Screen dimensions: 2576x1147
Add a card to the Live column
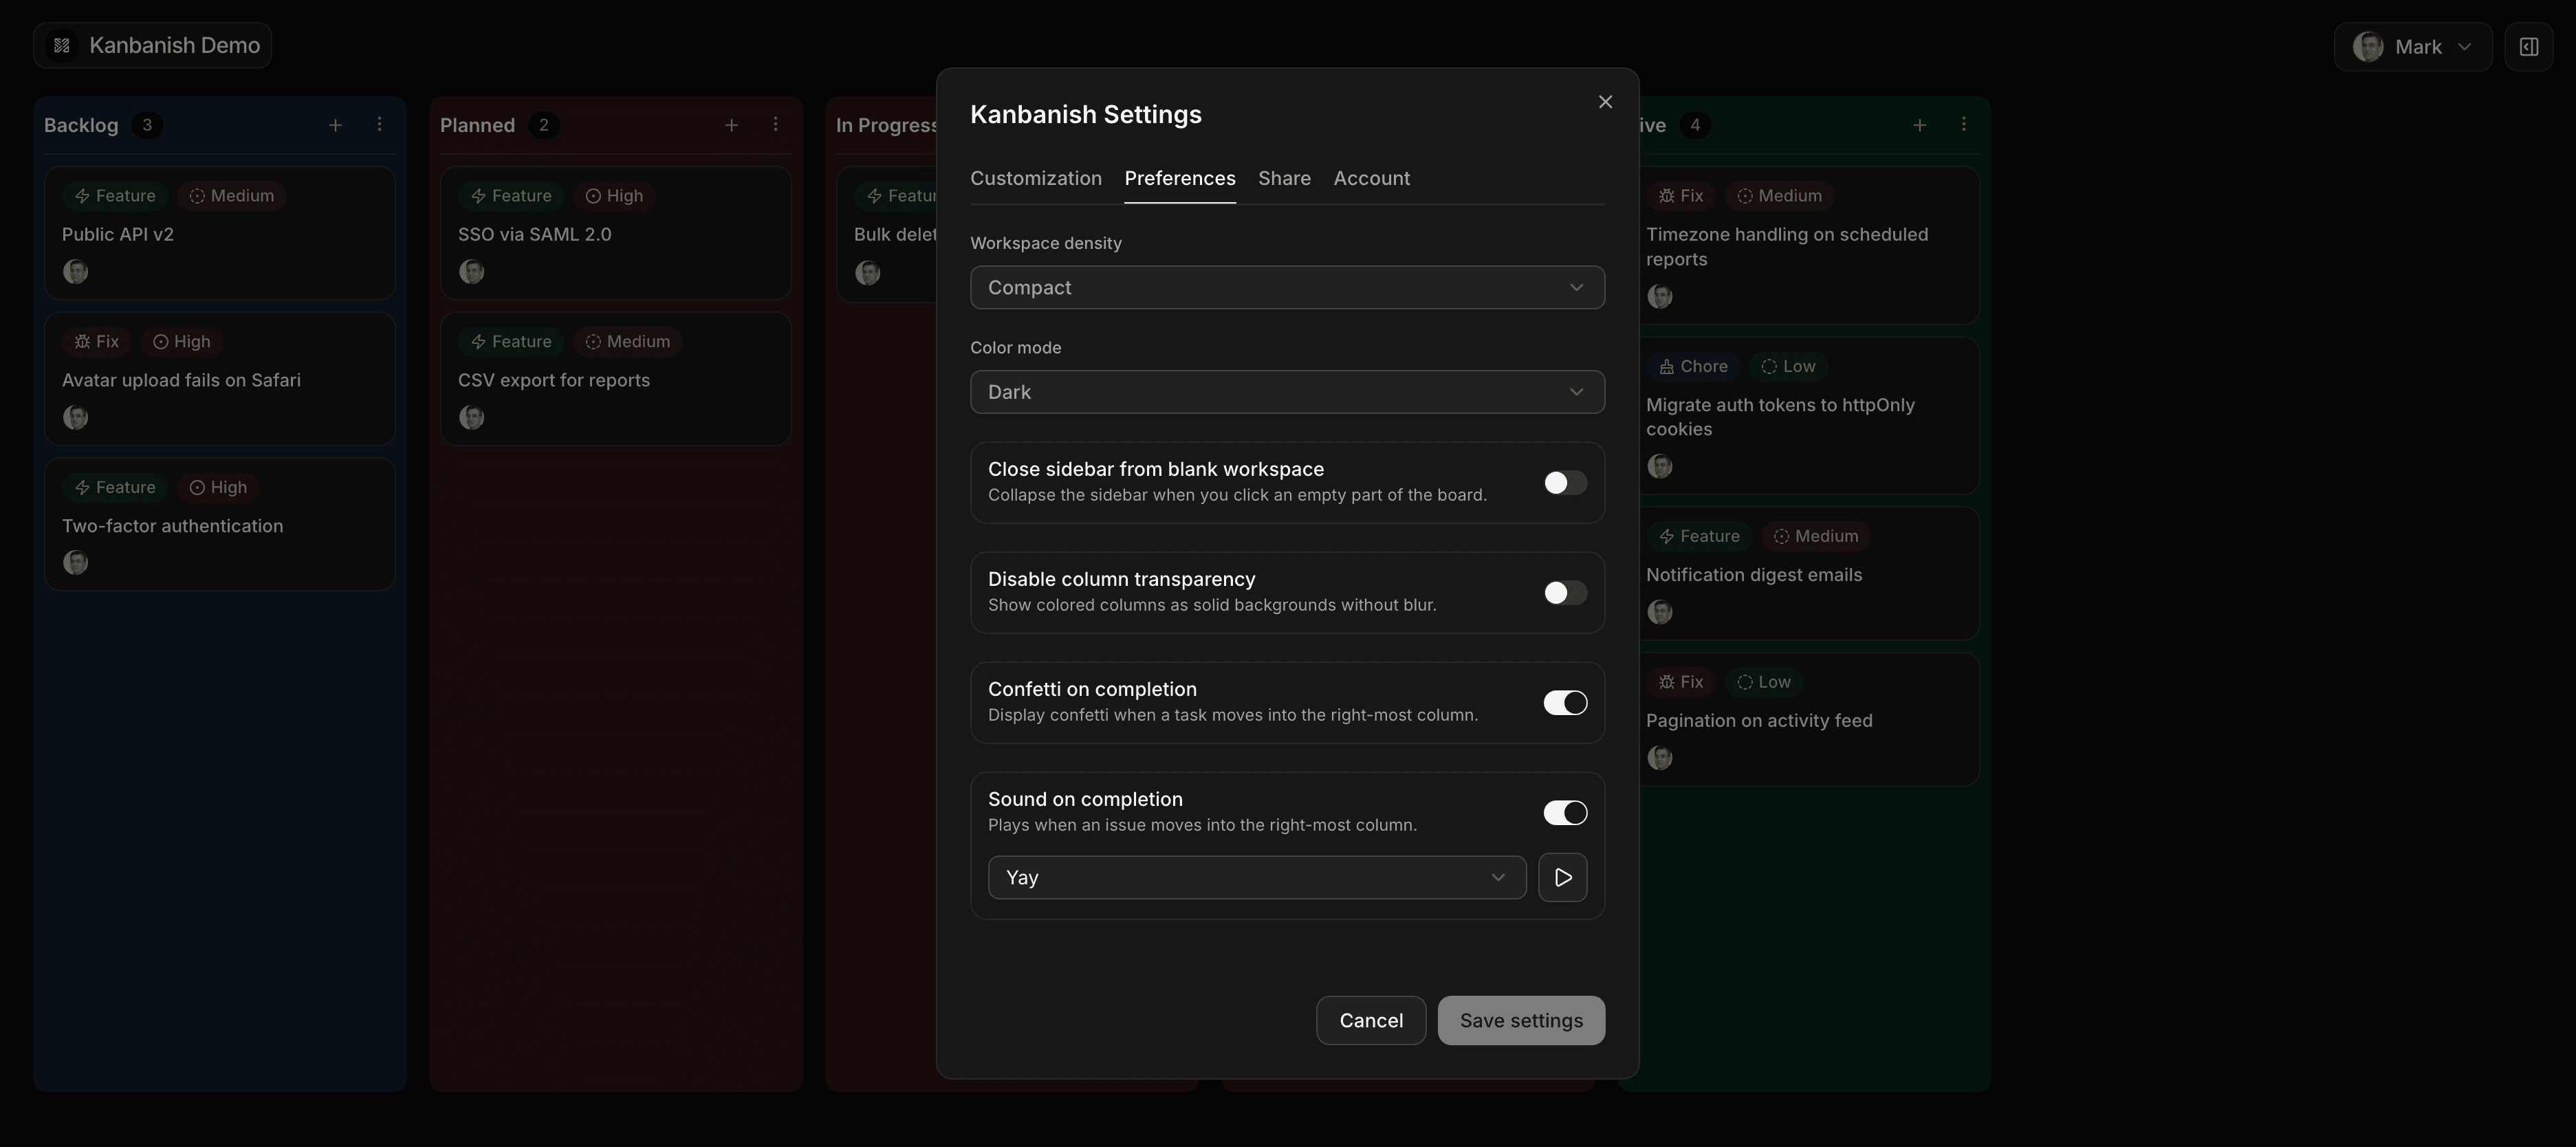tap(1919, 125)
